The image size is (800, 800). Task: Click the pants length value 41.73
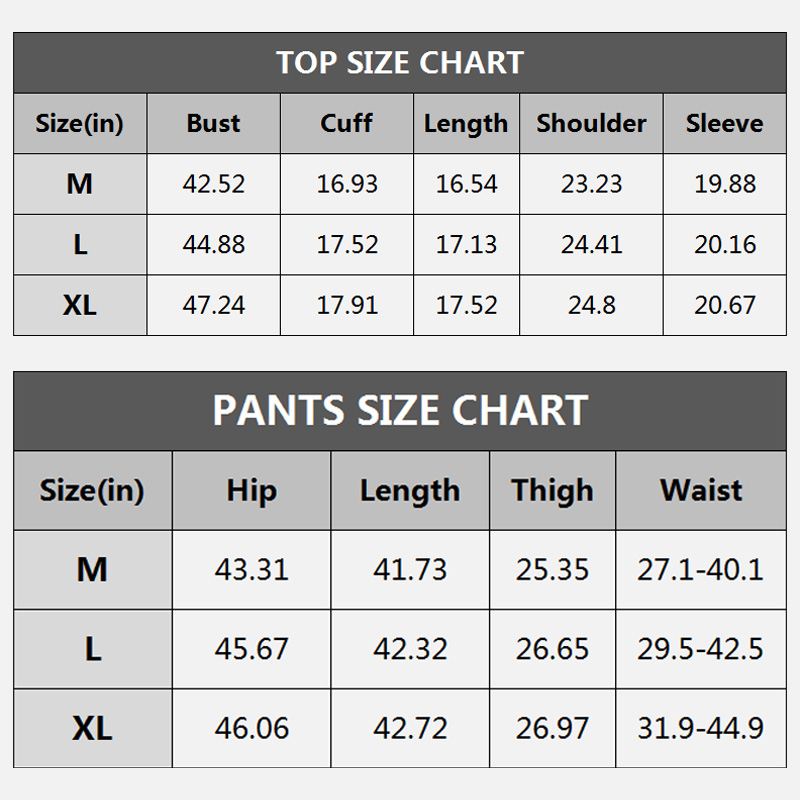[410, 570]
